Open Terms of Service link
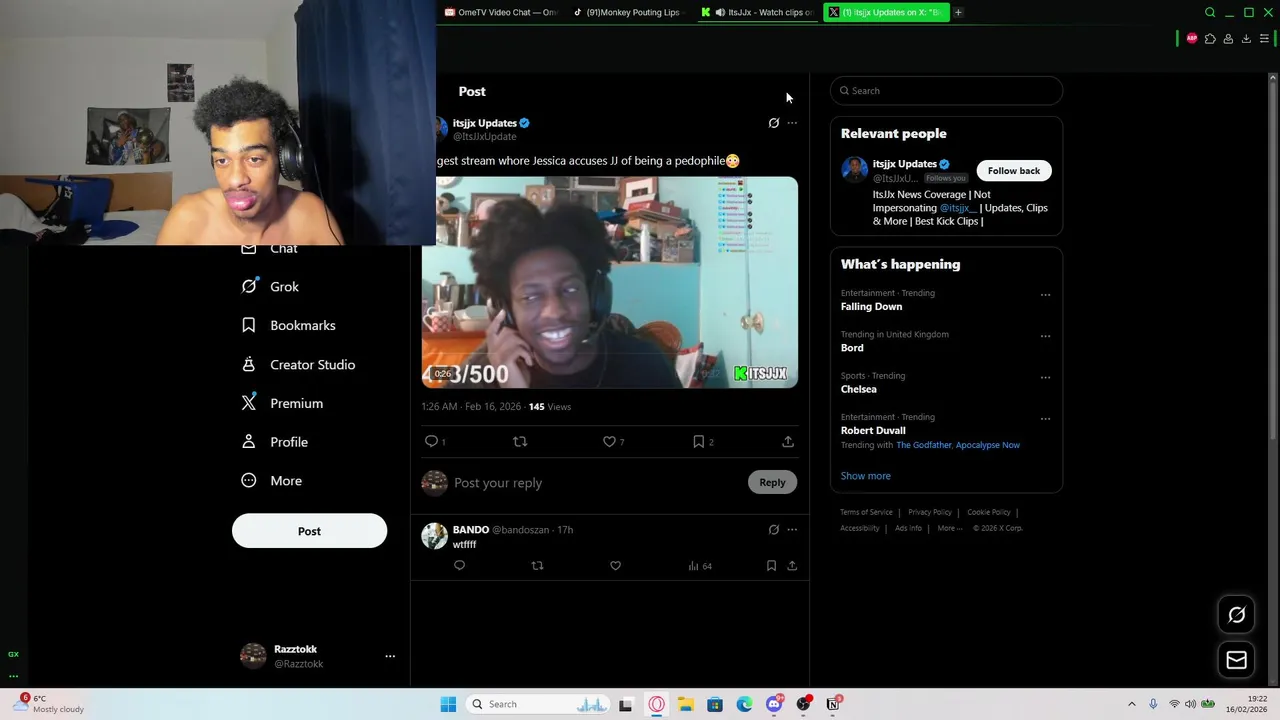This screenshot has height=720, width=1280. click(866, 512)
